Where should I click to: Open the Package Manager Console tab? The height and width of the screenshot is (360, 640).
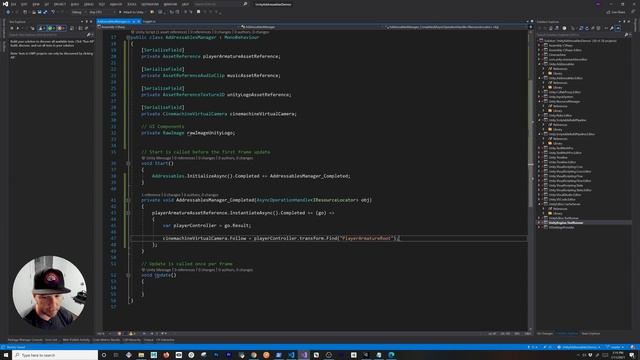pos(25,340)
